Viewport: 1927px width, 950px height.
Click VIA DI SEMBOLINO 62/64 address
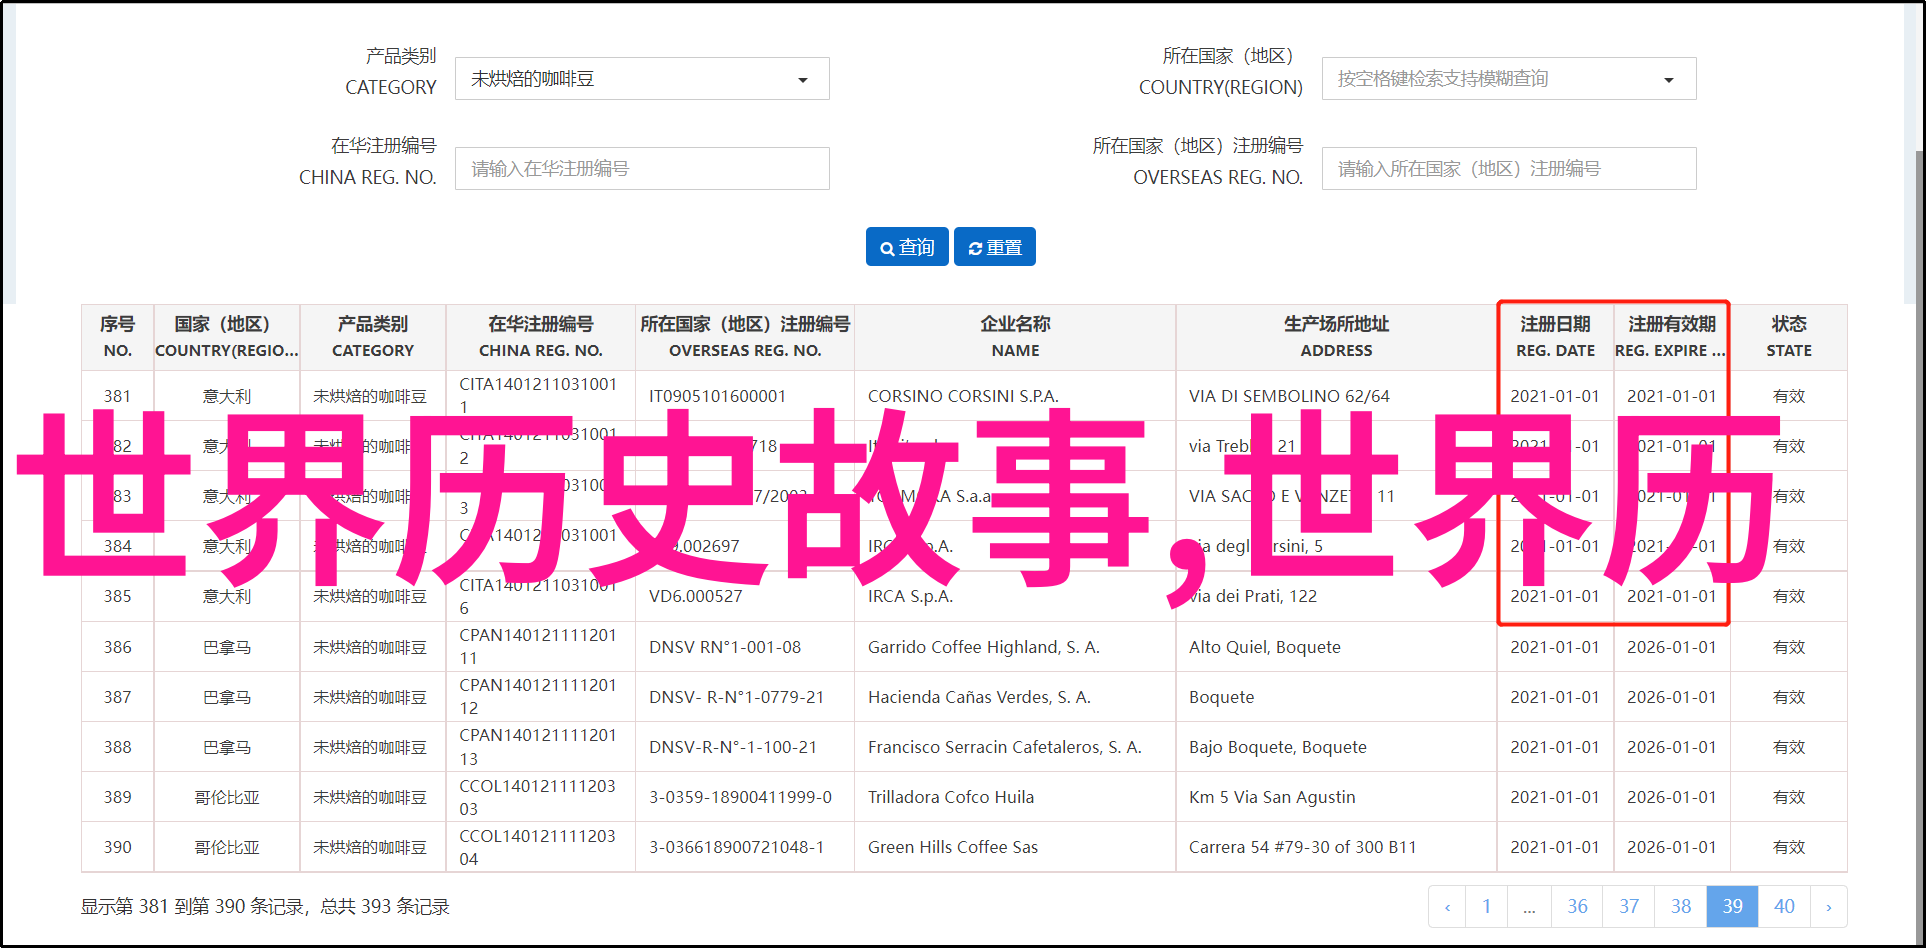1289,397
